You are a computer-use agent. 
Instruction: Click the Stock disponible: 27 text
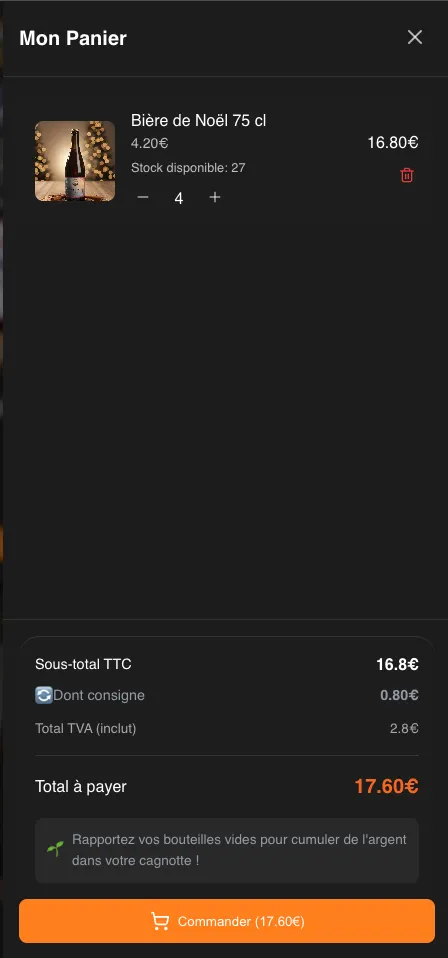click(188, 167)
